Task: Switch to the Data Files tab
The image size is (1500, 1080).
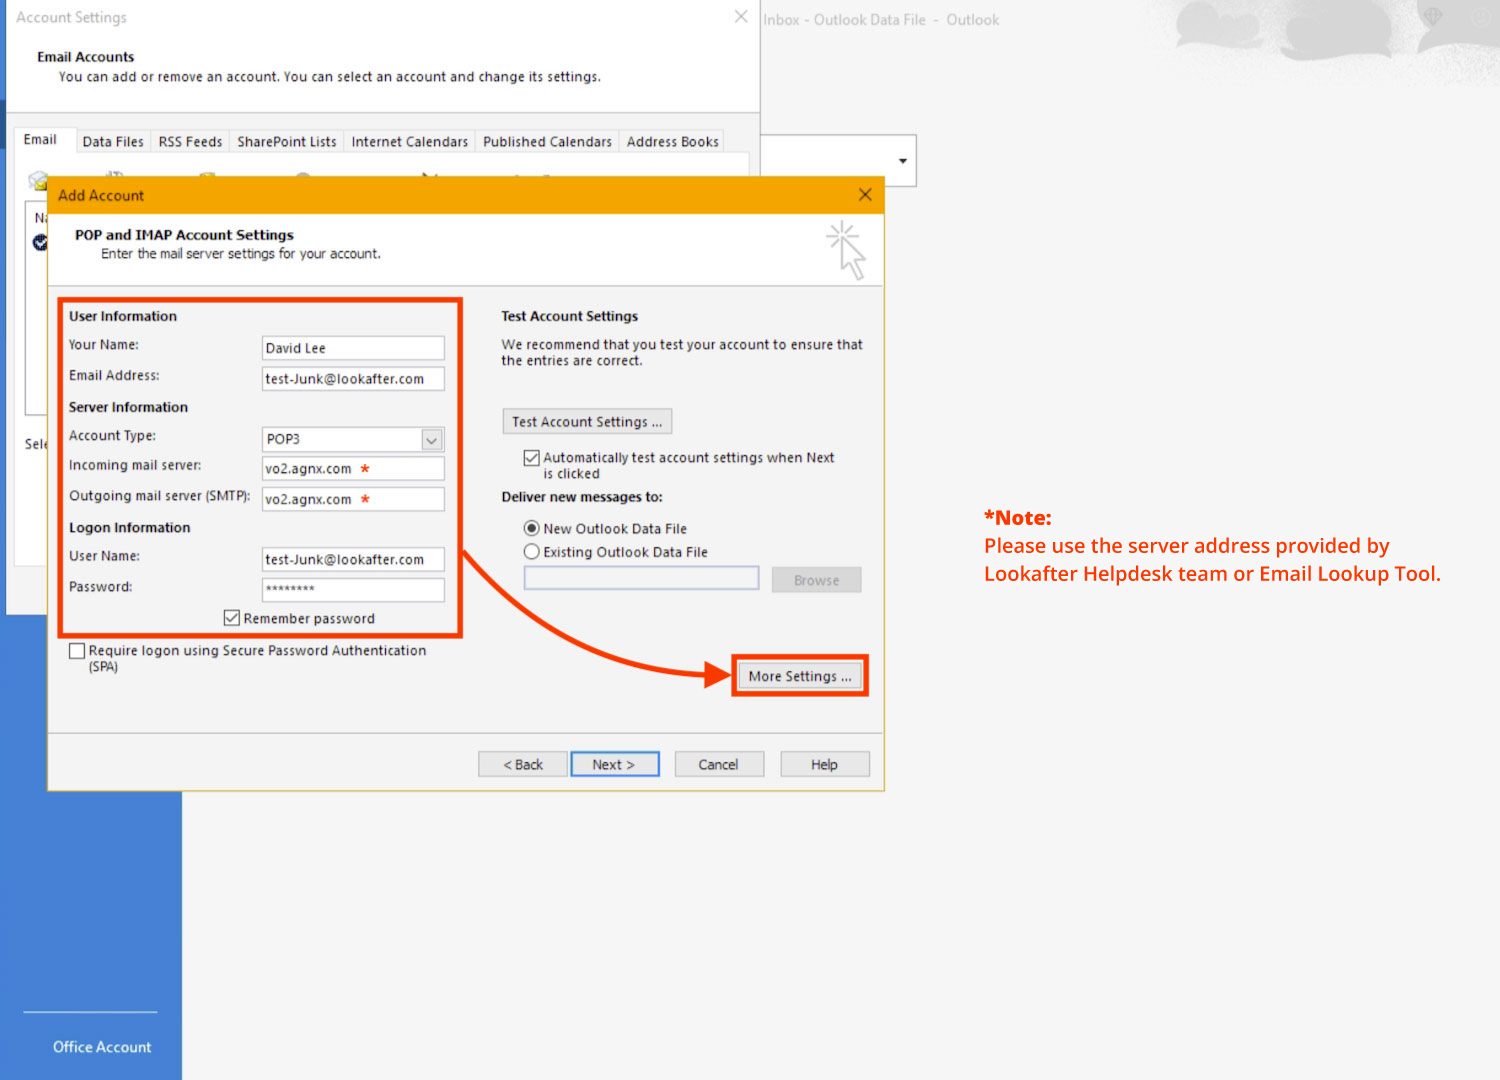Action: point(113,142)
